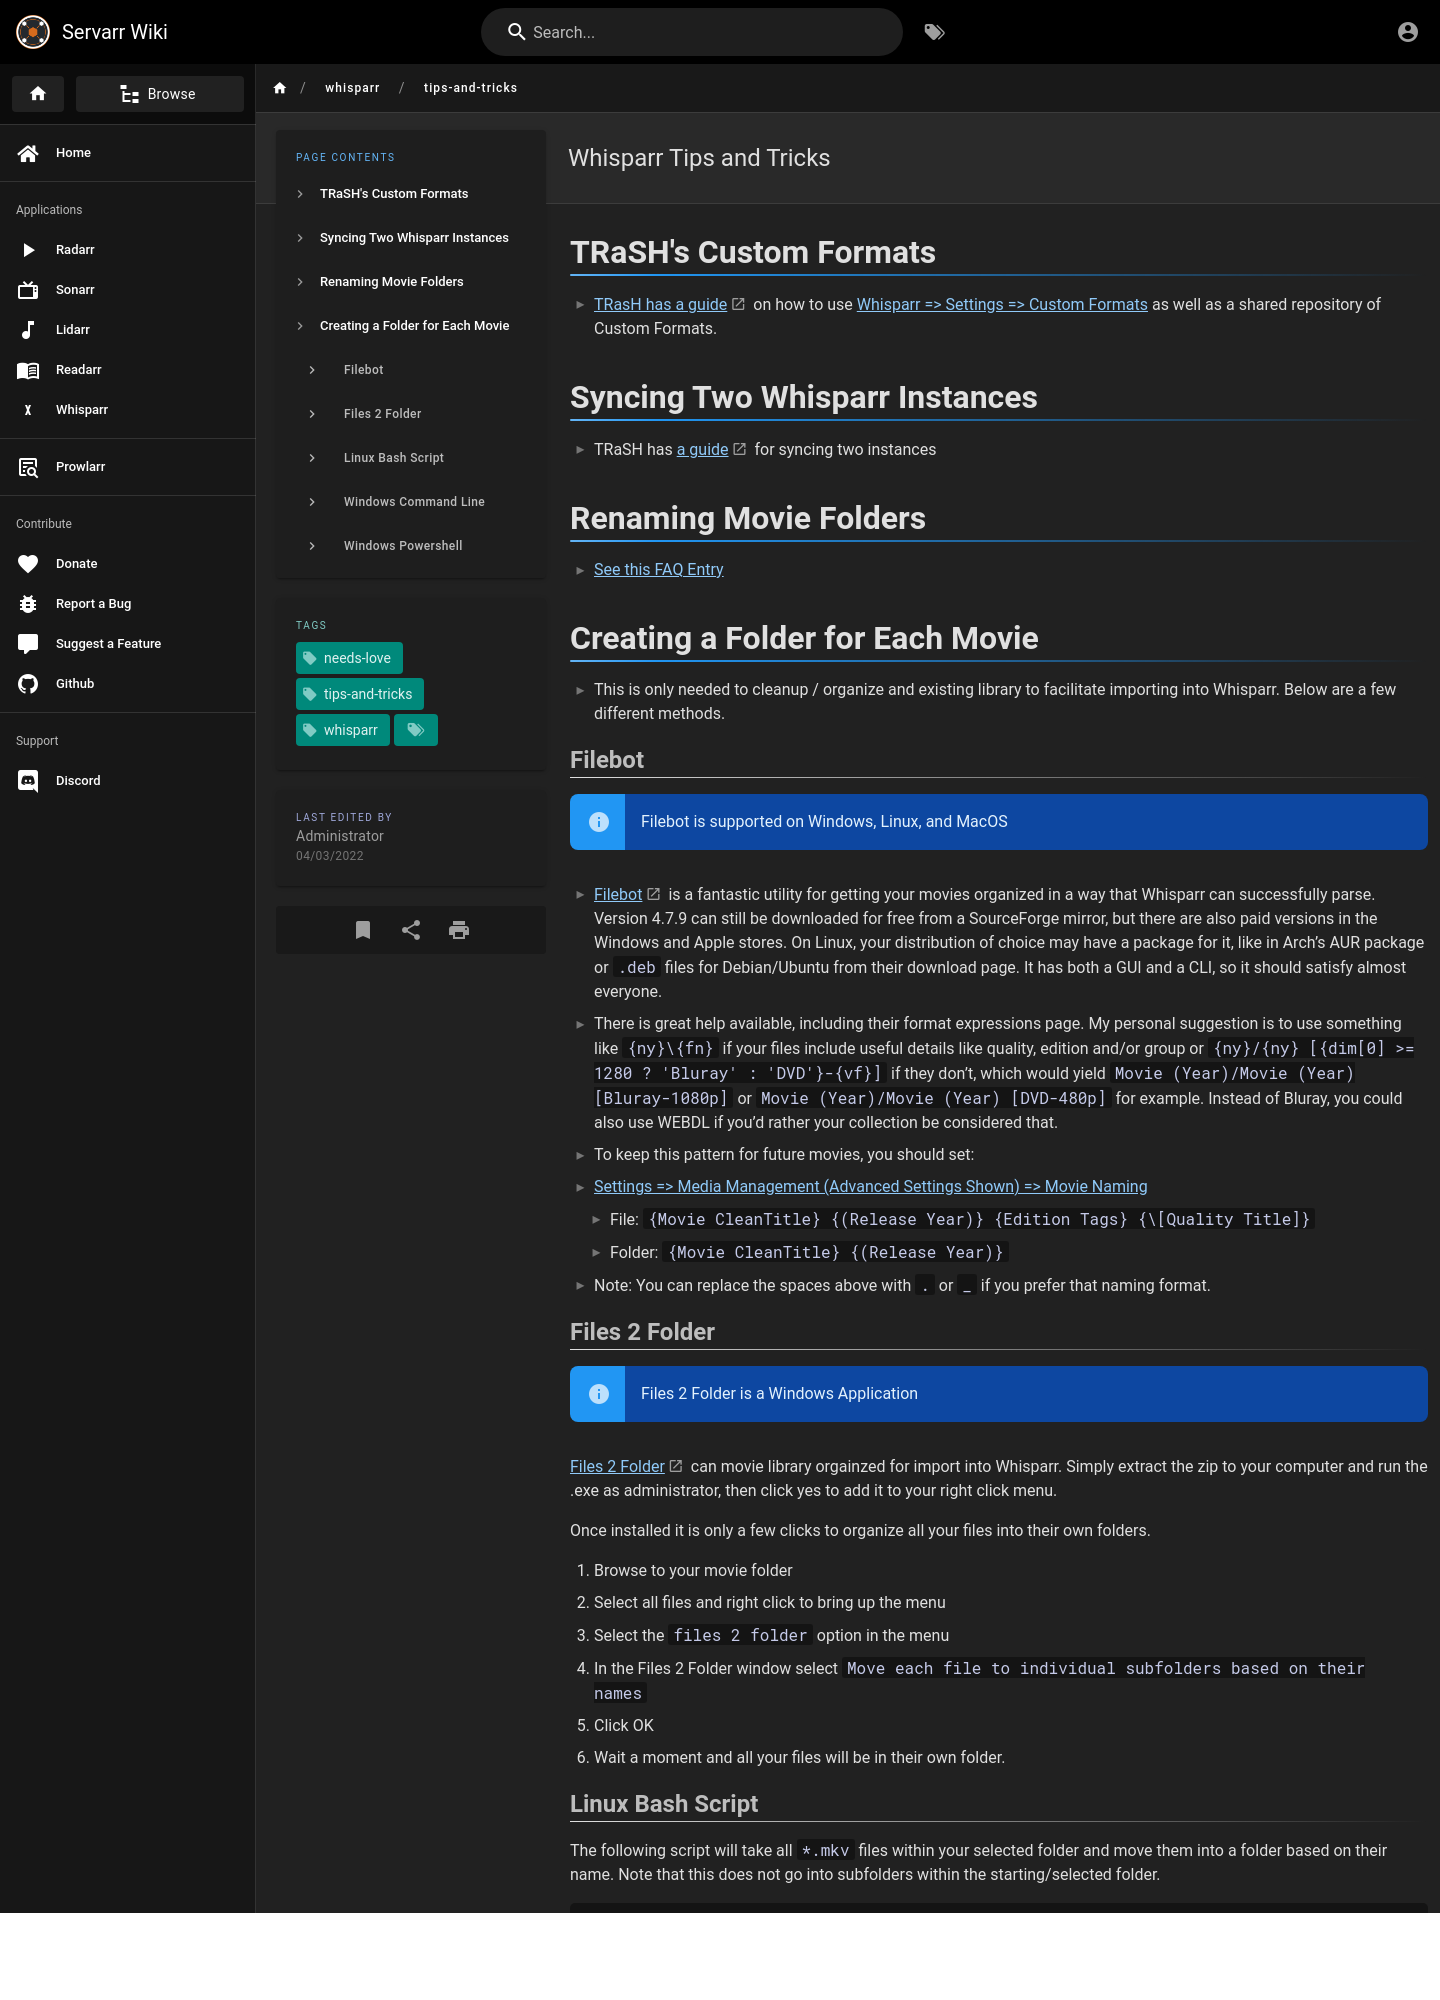Jump to Windows Powershell in page contents
The width and height of the screenshot is (1440, 2000).
403,546
